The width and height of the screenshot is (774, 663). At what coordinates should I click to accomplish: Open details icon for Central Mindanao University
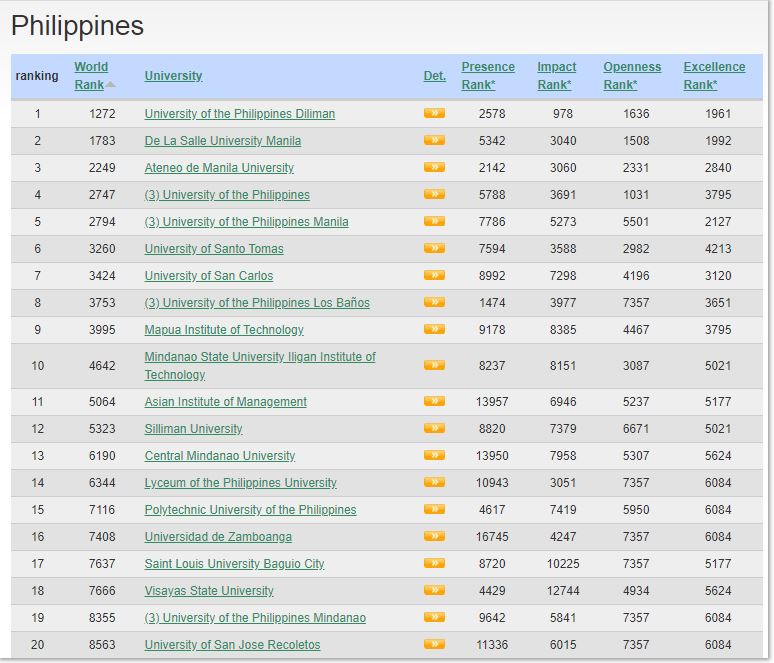coord(434,455)
